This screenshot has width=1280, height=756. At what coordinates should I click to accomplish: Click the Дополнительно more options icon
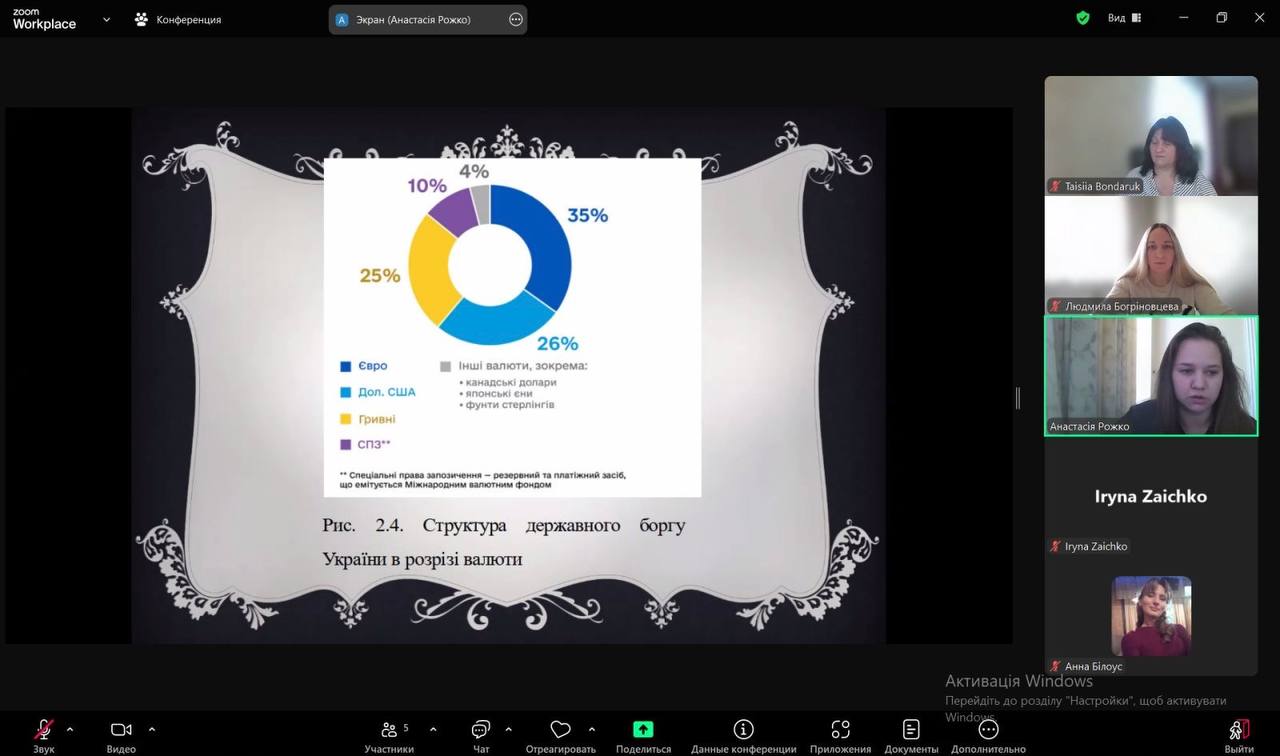[988, 730]
